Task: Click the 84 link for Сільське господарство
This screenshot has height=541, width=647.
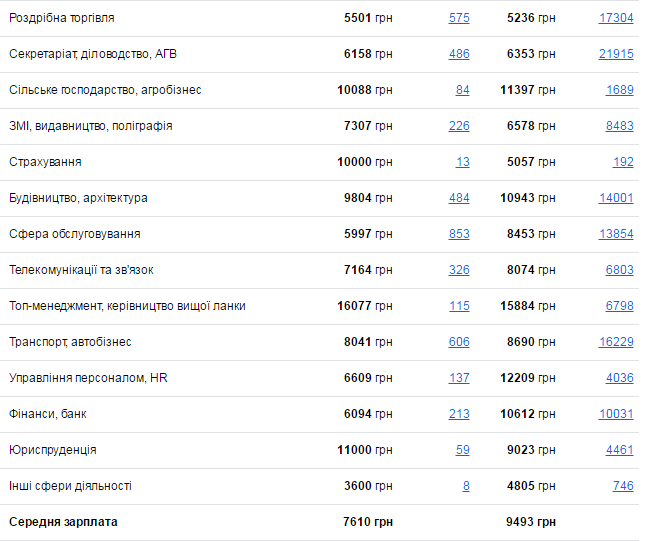Action: pyautogui.click(x=462, y=90)
